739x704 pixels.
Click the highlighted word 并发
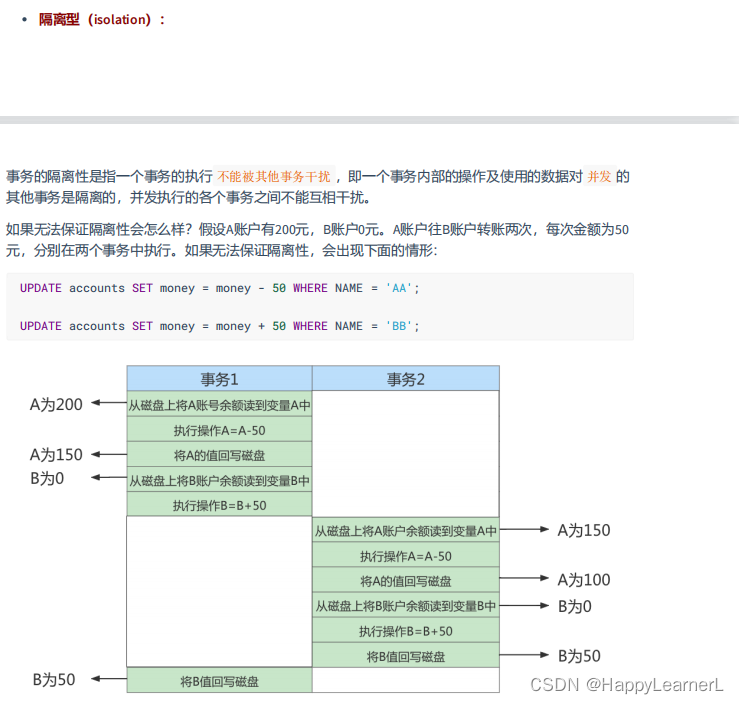tap(599, 177)
